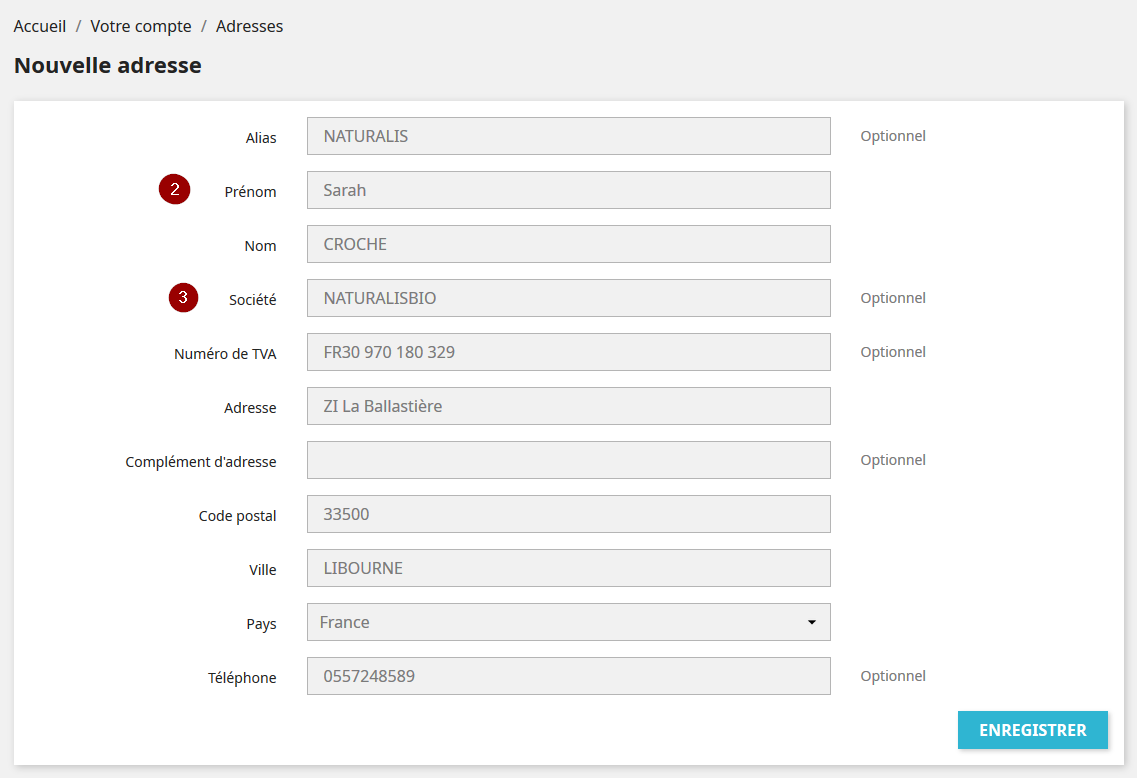Click the Prénom field label
This screenshot has height=778, width=1137.
pyautogui.click(x=250, y=192)
